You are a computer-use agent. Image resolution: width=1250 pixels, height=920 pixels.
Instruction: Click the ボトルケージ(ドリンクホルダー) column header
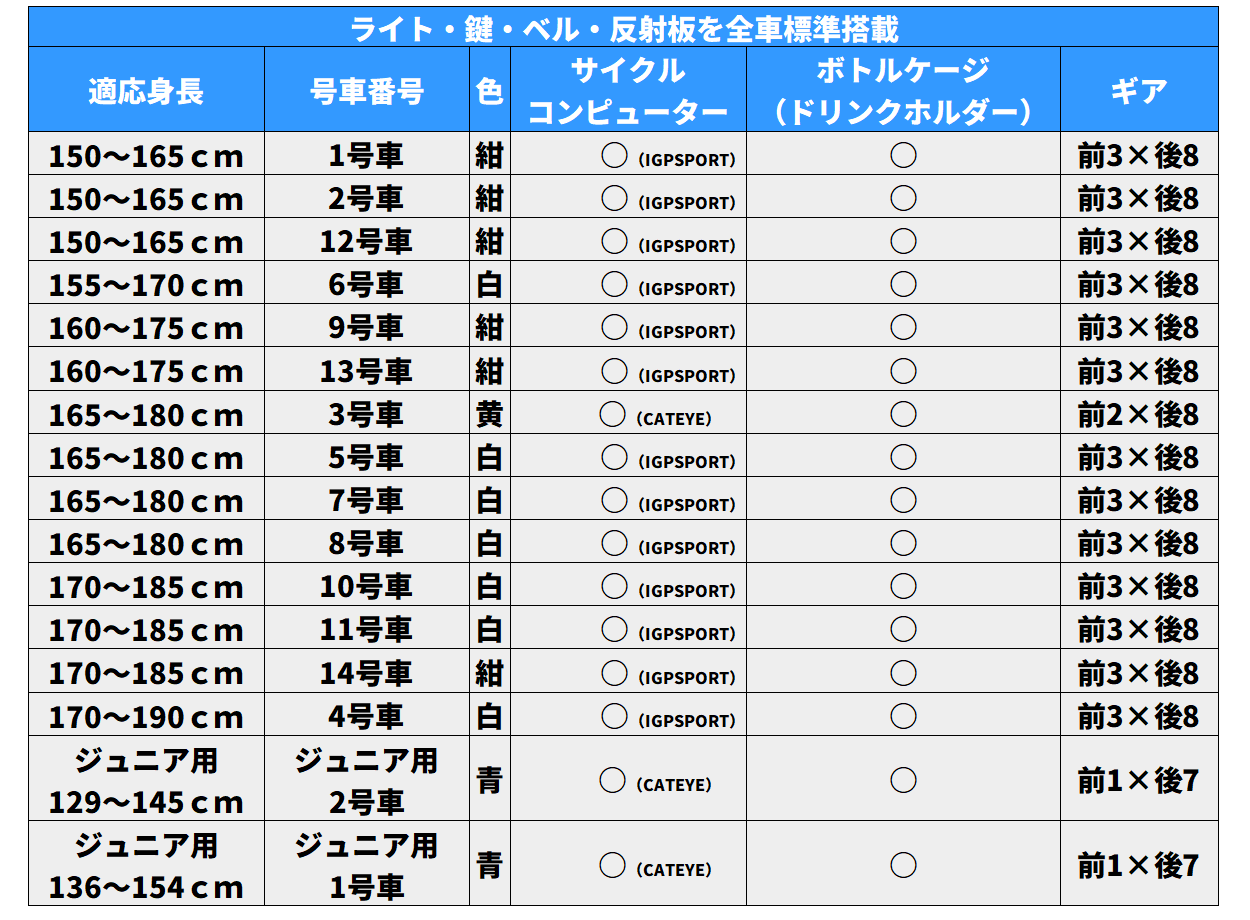tap(903, 91)
